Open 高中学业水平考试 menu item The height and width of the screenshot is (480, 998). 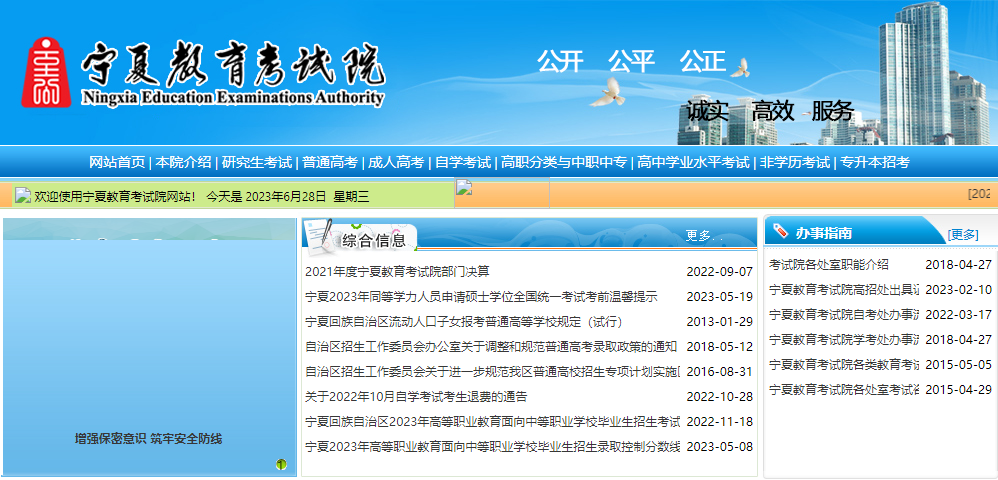[693, 162]
